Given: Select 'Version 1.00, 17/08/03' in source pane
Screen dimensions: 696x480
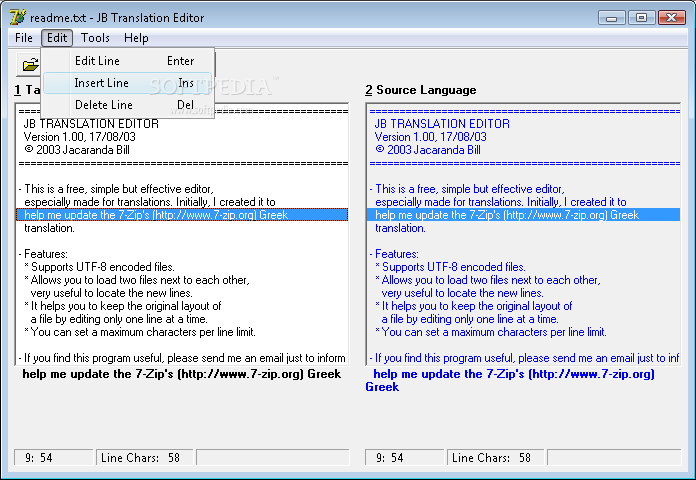Looking at the screenshot, I should click(x=431, y=137).
